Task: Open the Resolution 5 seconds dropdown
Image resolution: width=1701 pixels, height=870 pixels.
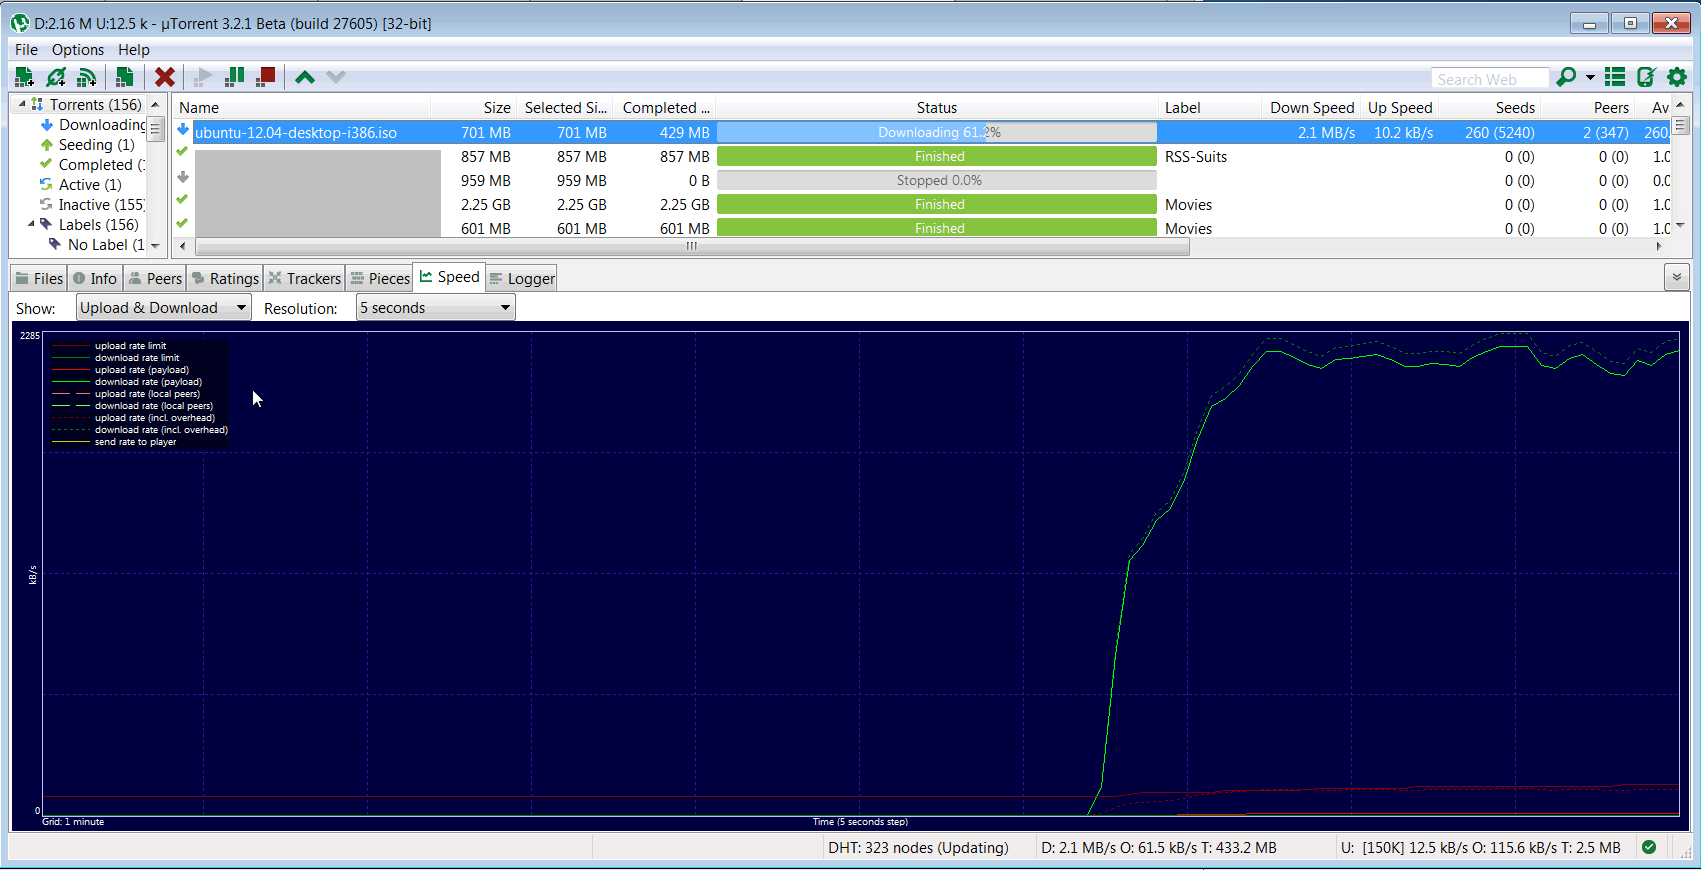Action: [436, 308]
